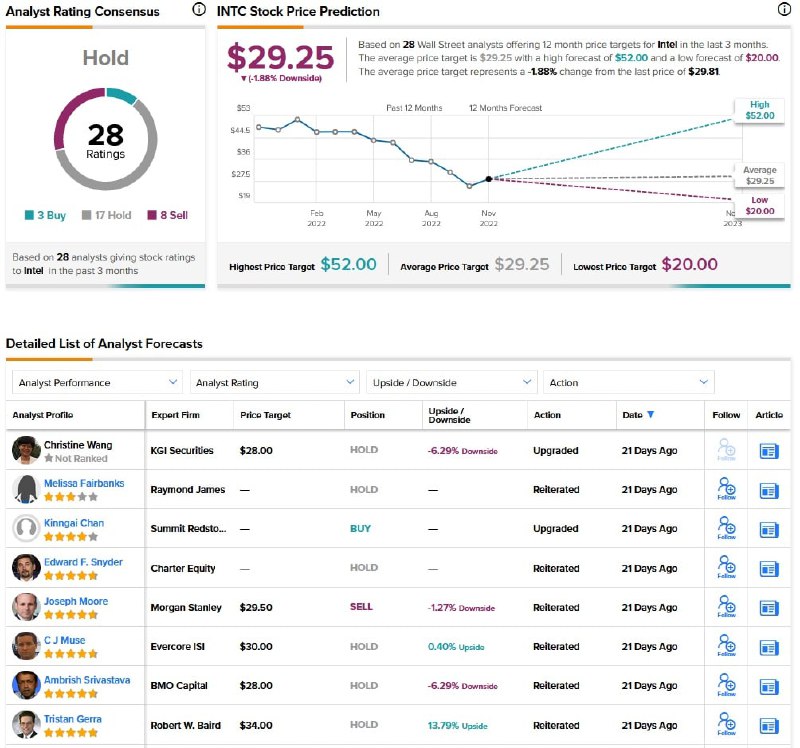Follow analyst Kinngai Chan
Image resolution: width=800 pixels, height=748 pixels.
[x=726, y=528]
